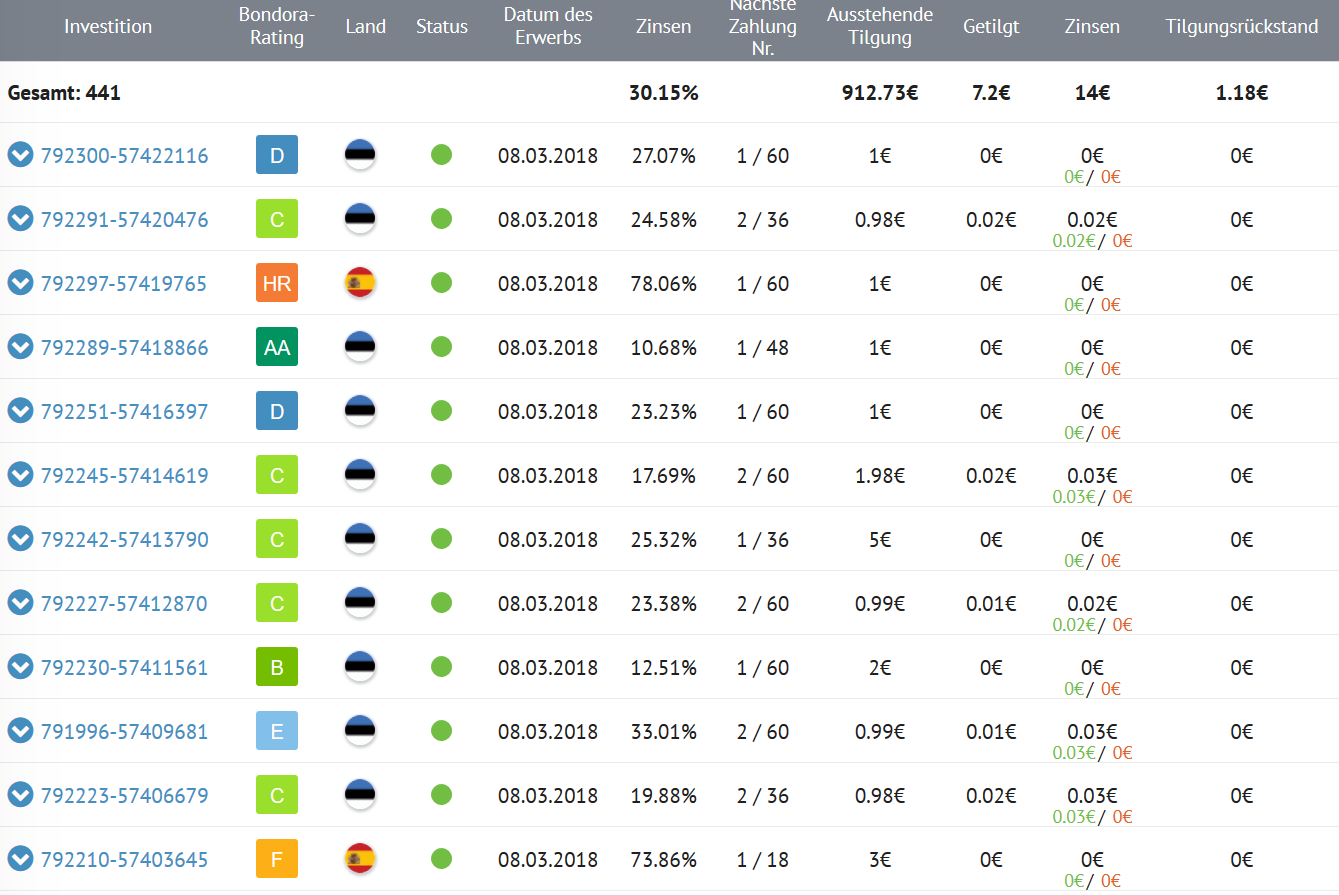Click the green status dot for loan 792242-57413790

point(441,539)
